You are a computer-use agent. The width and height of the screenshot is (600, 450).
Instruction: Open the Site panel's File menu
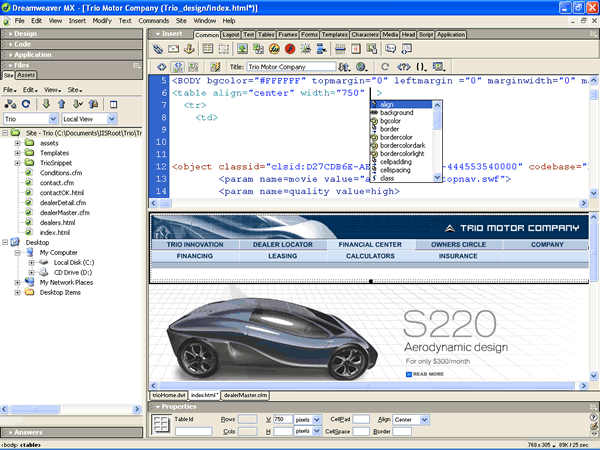(x=10, y=90)
